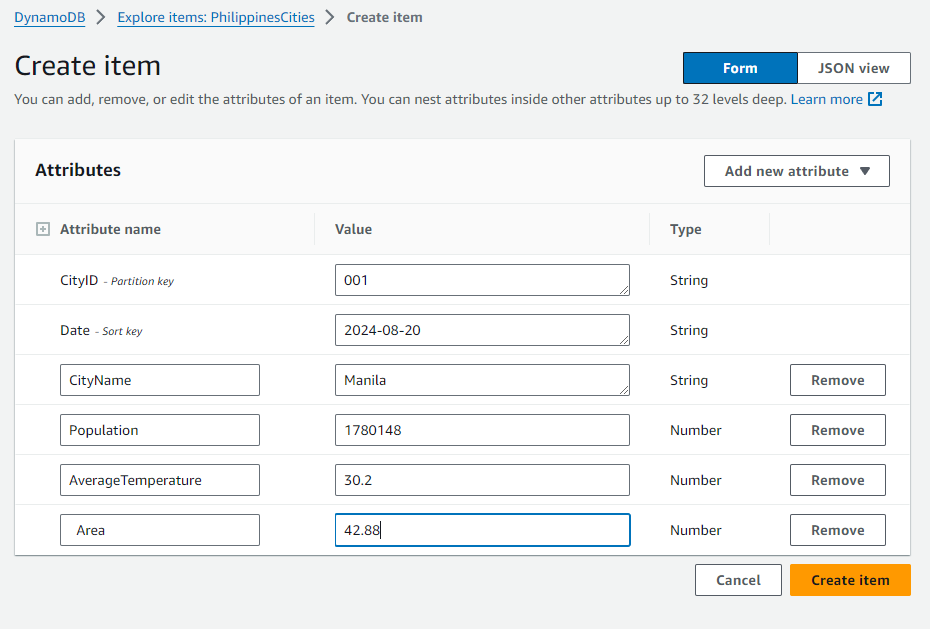
Task: Select the CityID partition key value field
Action: point(482,280)
